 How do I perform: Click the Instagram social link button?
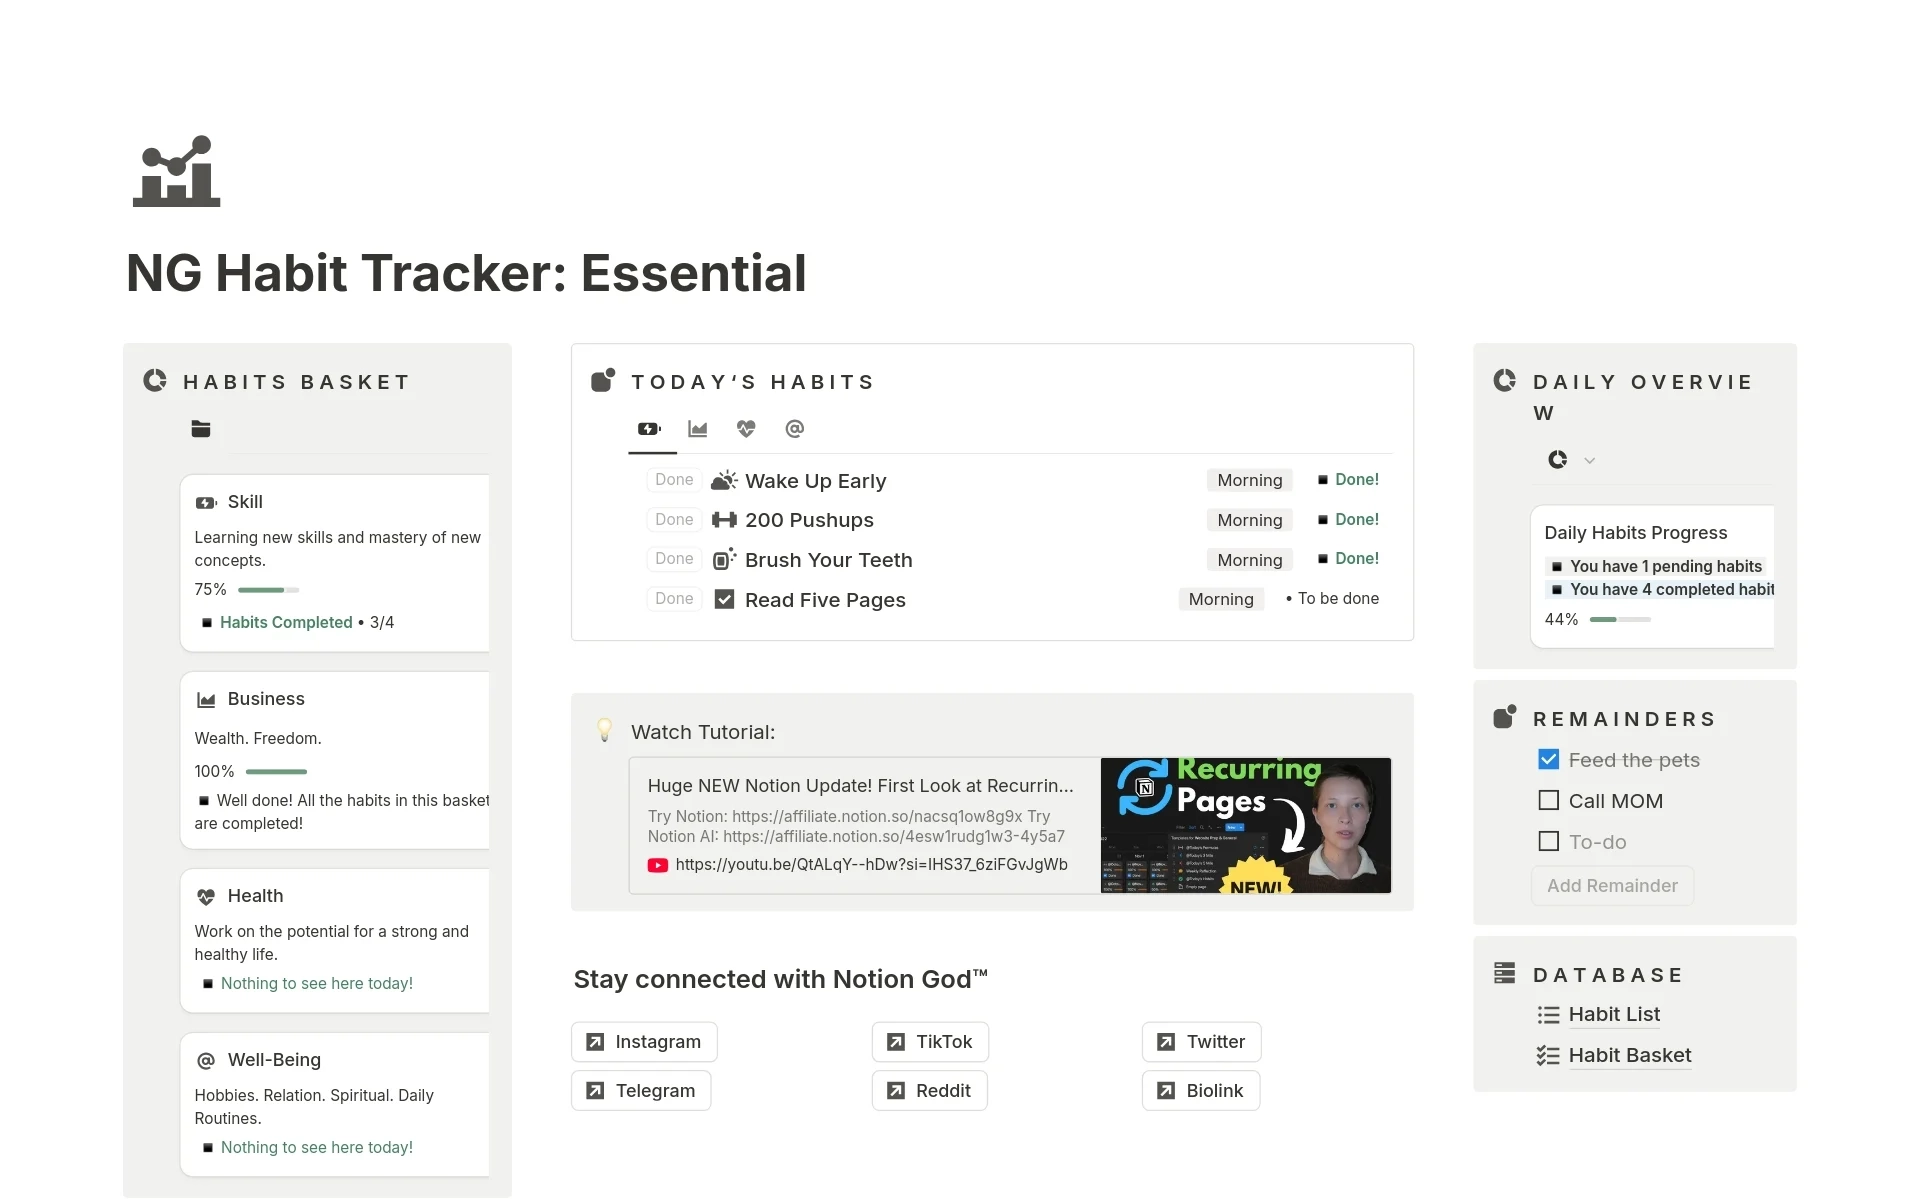(644, 1042)
